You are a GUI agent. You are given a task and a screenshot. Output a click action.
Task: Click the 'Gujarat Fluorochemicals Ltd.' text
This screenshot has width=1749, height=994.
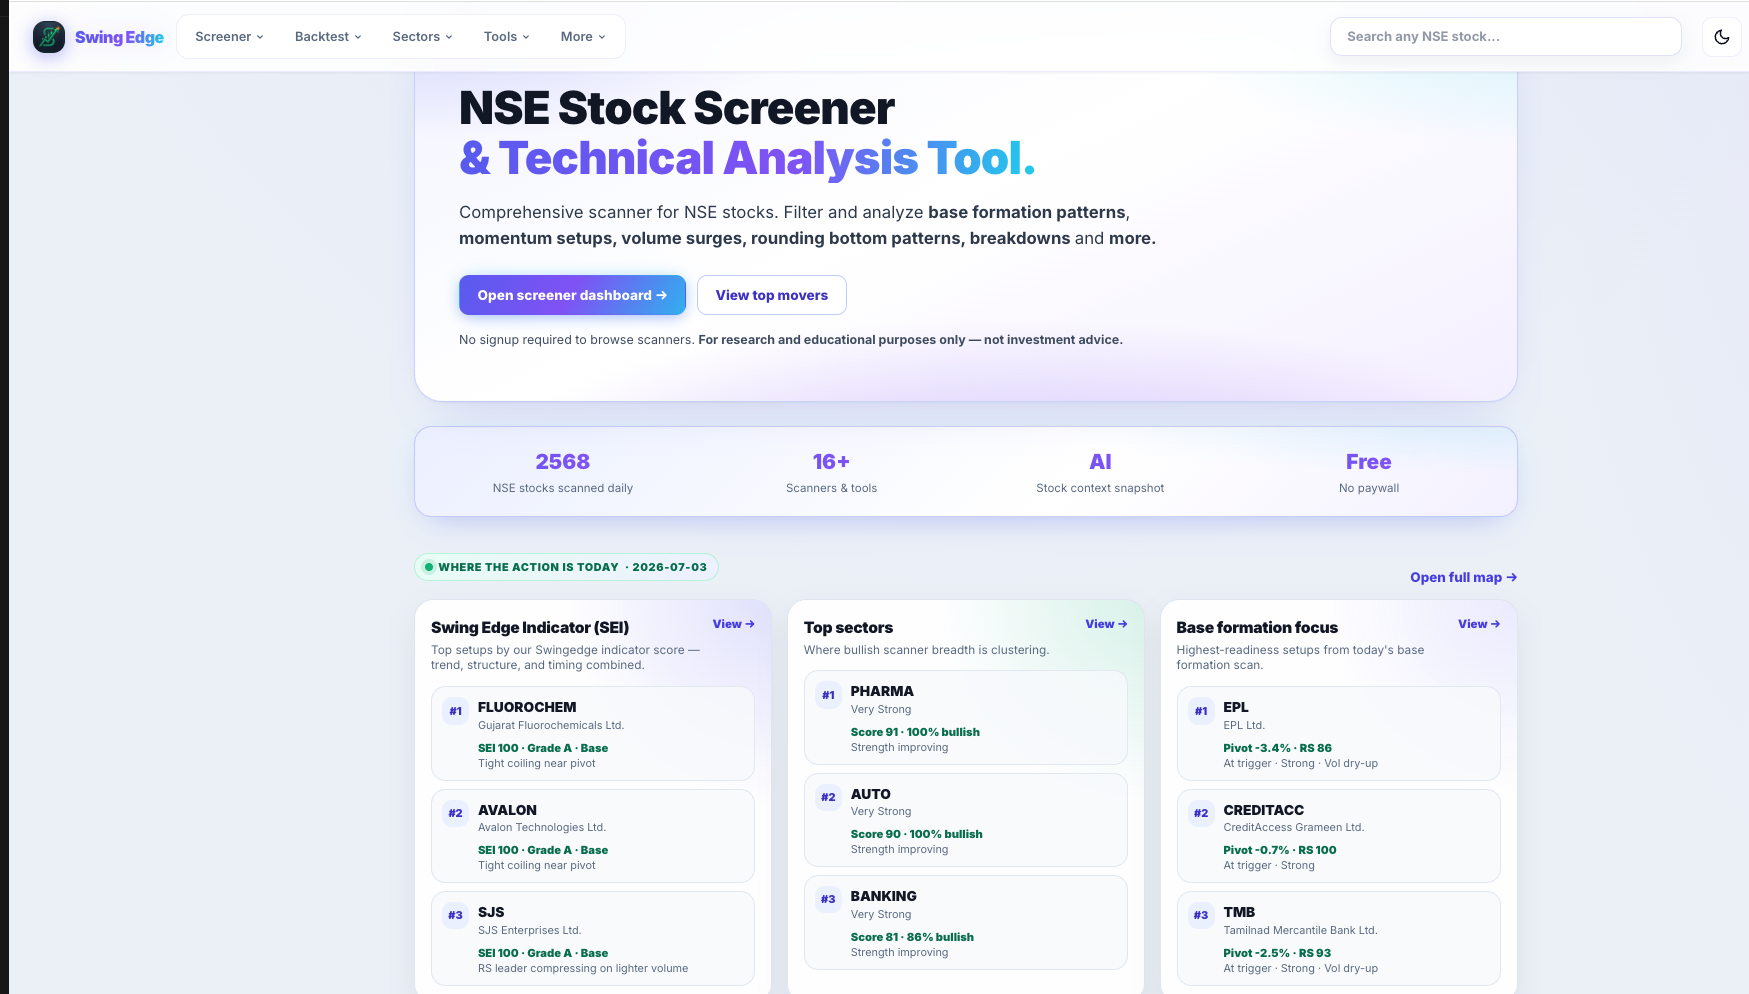[551, 725]
